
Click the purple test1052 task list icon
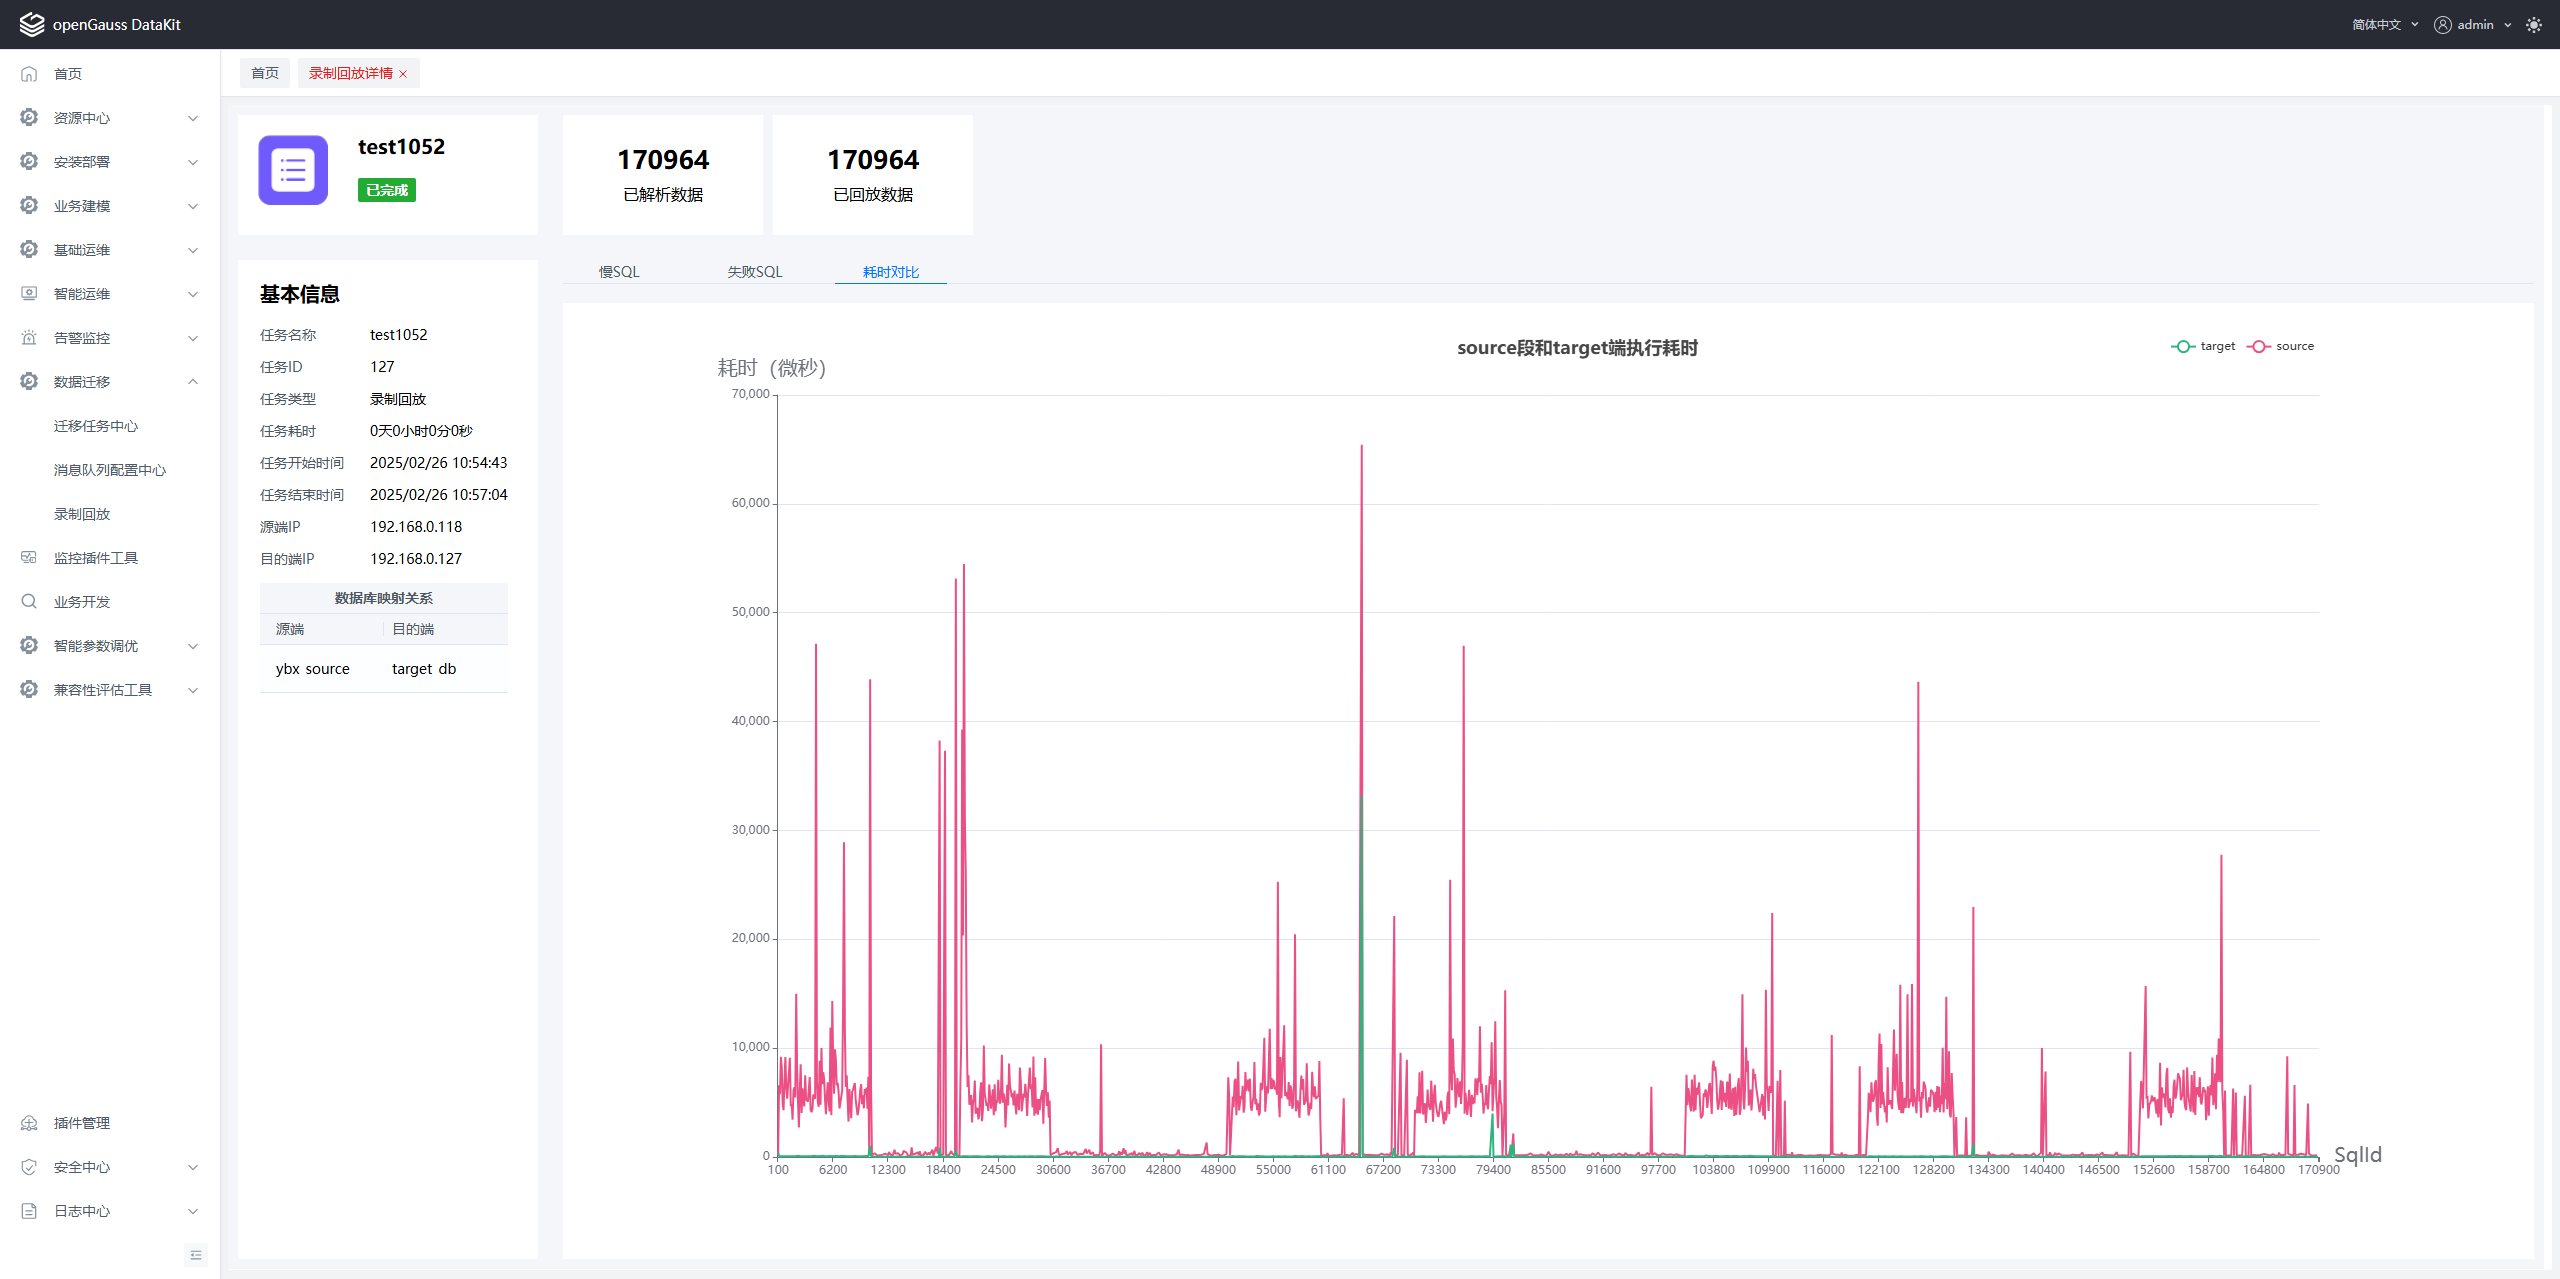(x=293, y=170)
